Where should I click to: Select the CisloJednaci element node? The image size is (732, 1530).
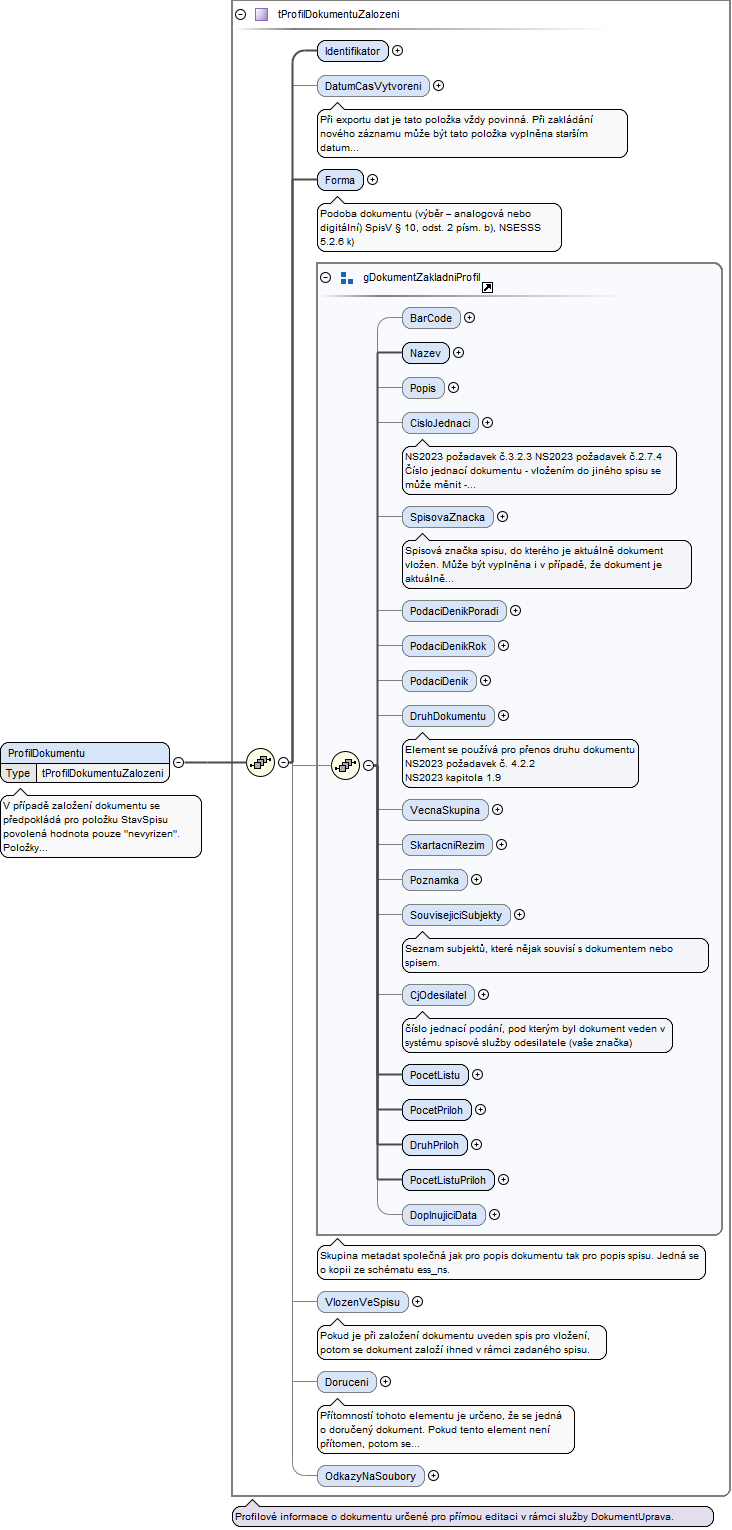coord(440,423)
